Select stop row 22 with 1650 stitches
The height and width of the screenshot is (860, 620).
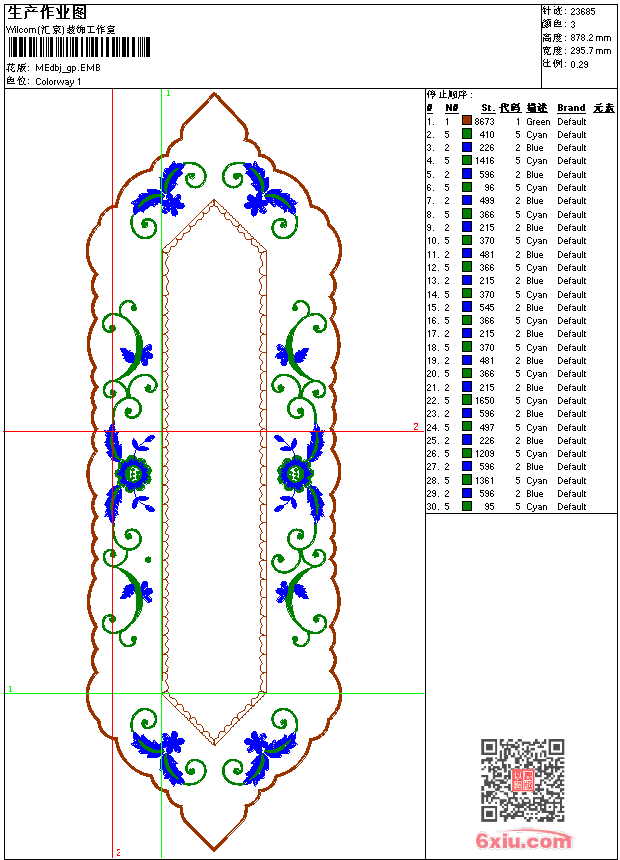click(x=521, y=400)
